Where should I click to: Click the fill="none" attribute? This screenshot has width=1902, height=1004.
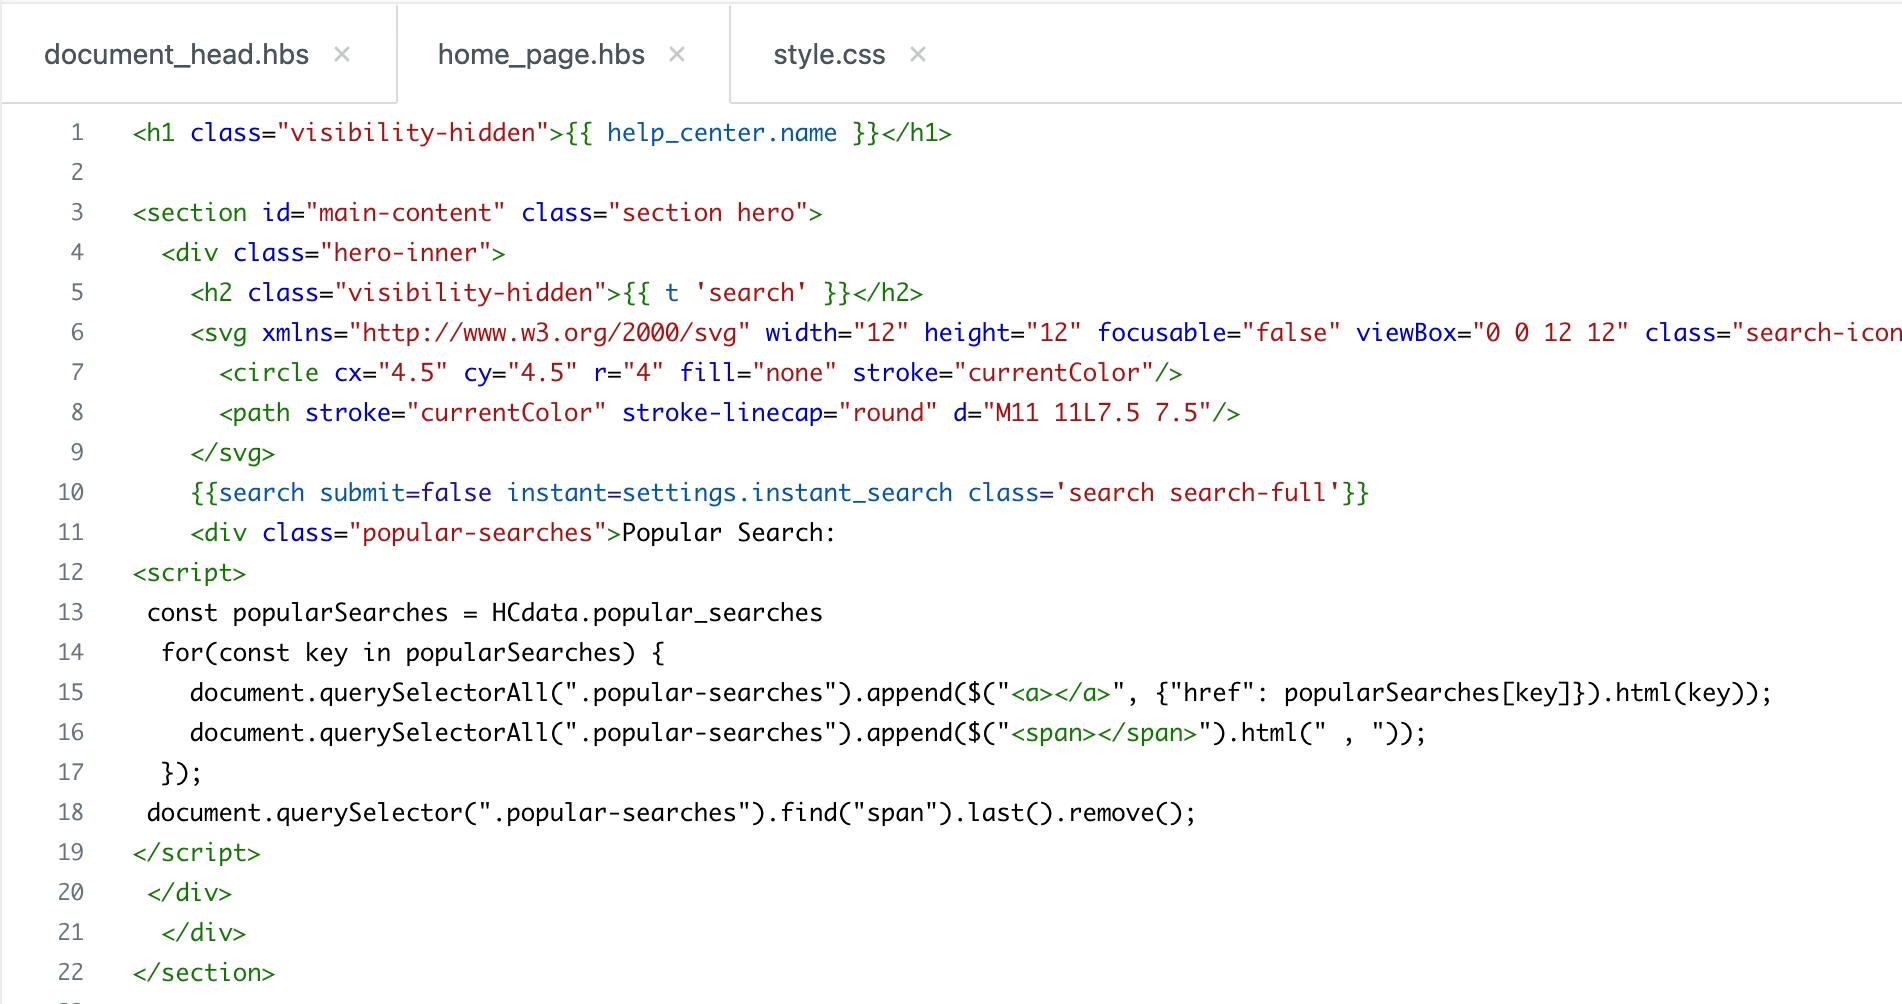[758, 373]
